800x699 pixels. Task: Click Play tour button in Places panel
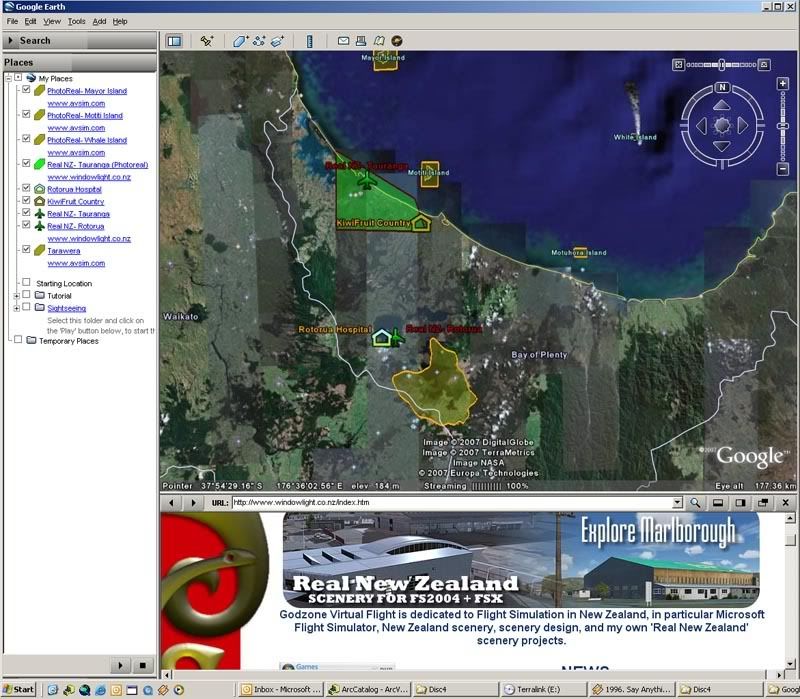[x=120, y=665]
